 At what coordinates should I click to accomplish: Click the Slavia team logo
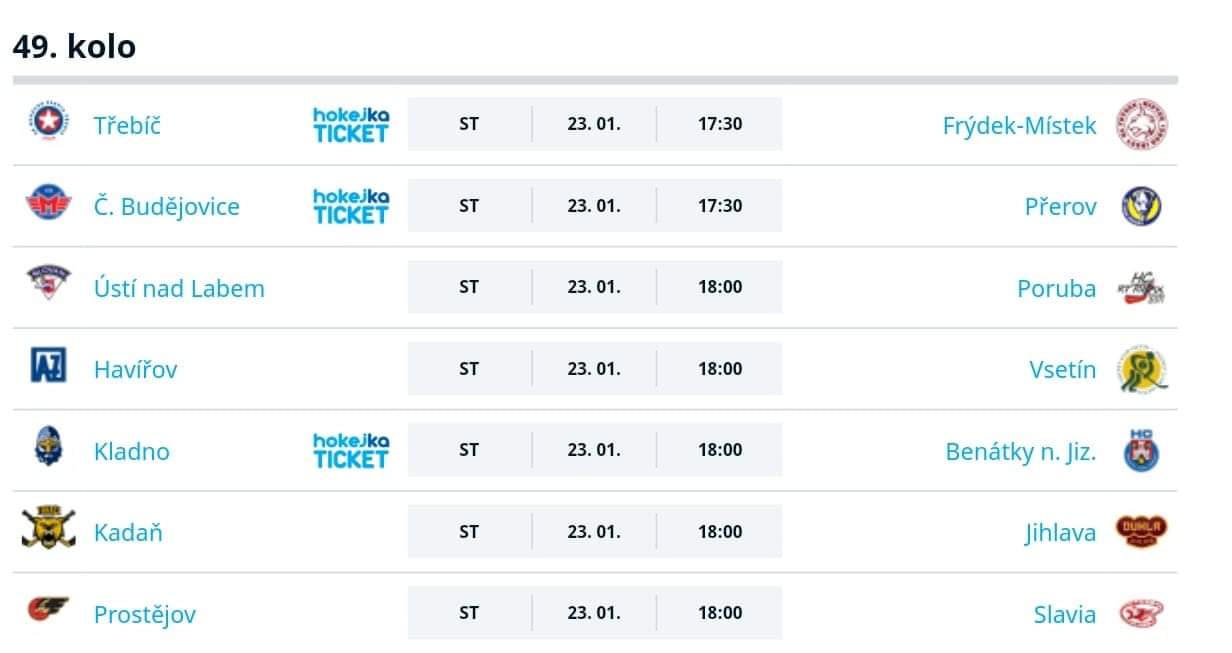pyautogui.click(x=1142, y=613)
